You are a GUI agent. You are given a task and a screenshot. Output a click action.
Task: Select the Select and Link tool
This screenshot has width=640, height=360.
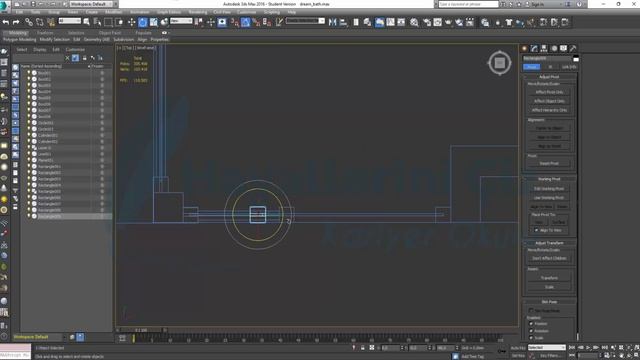(x=29, y=22)
